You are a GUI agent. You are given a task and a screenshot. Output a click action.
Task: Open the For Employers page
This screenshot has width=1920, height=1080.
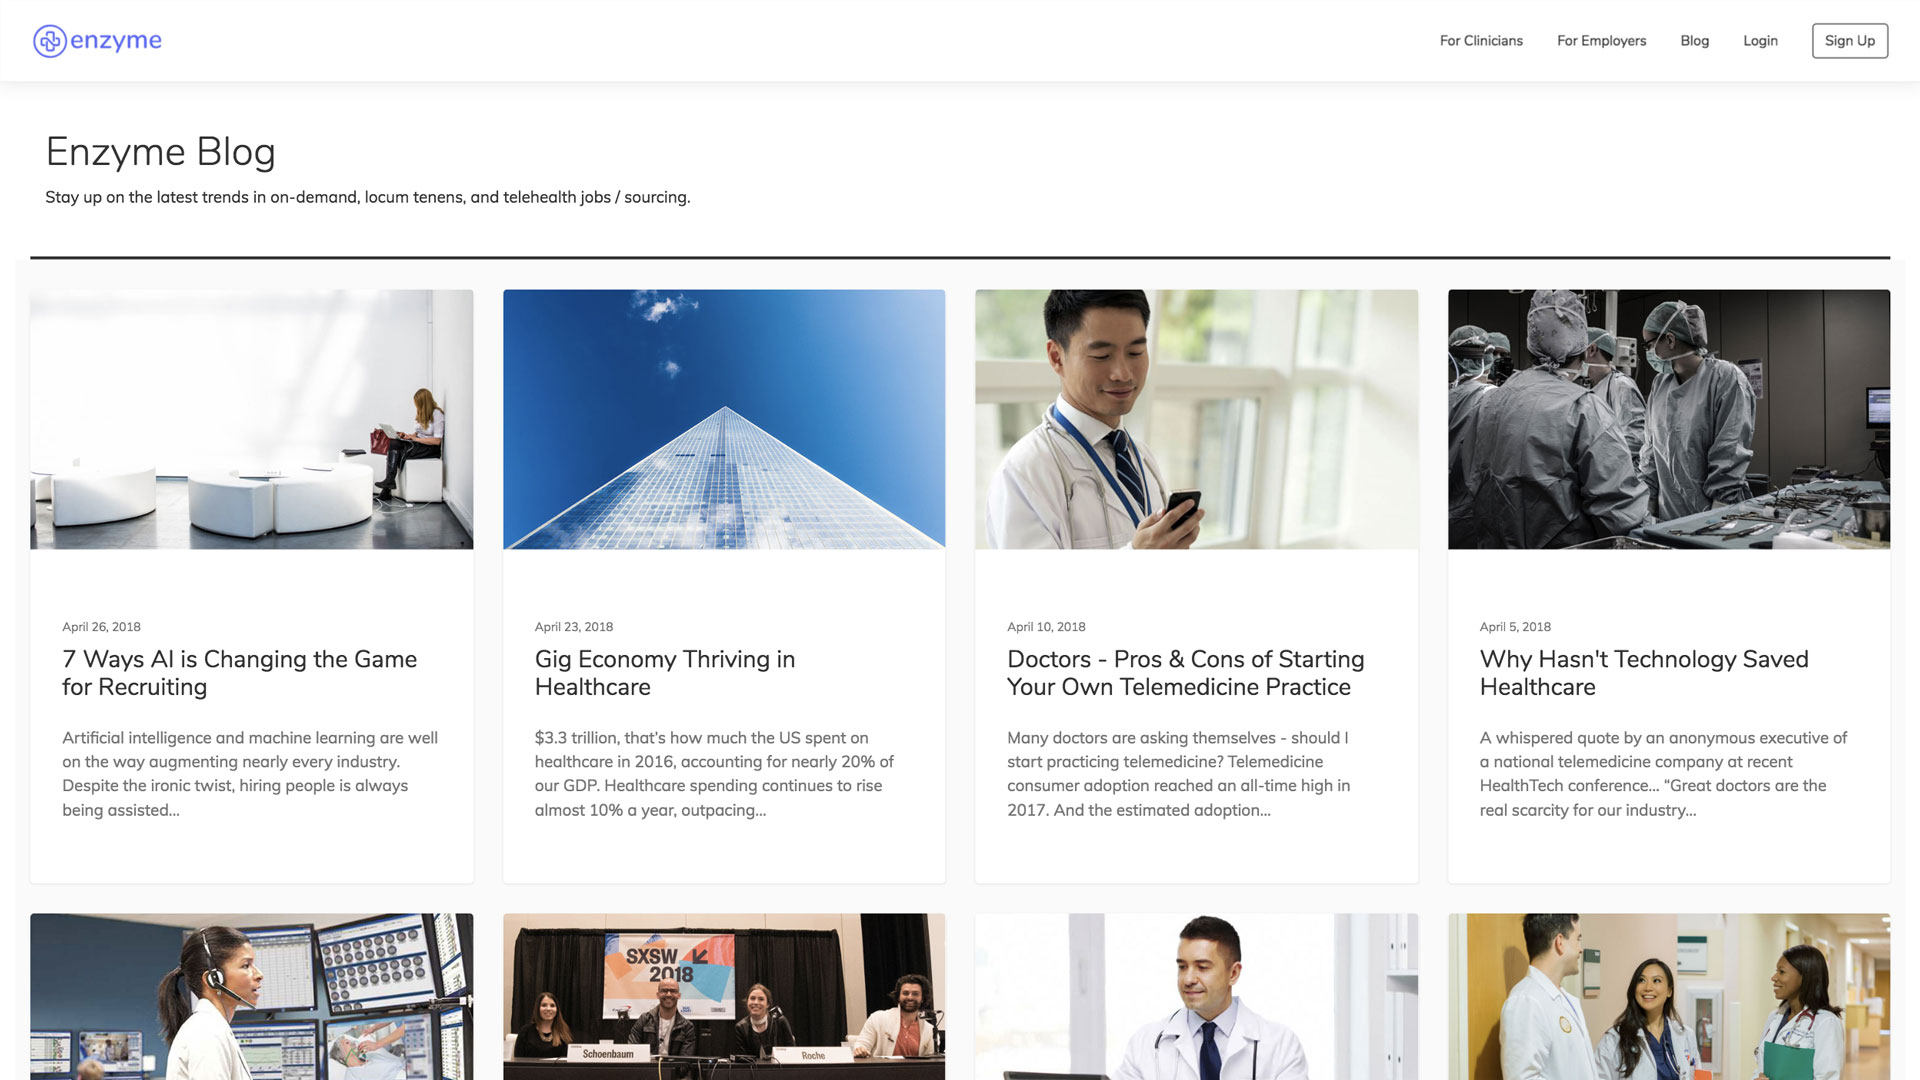click(1601, 41)
